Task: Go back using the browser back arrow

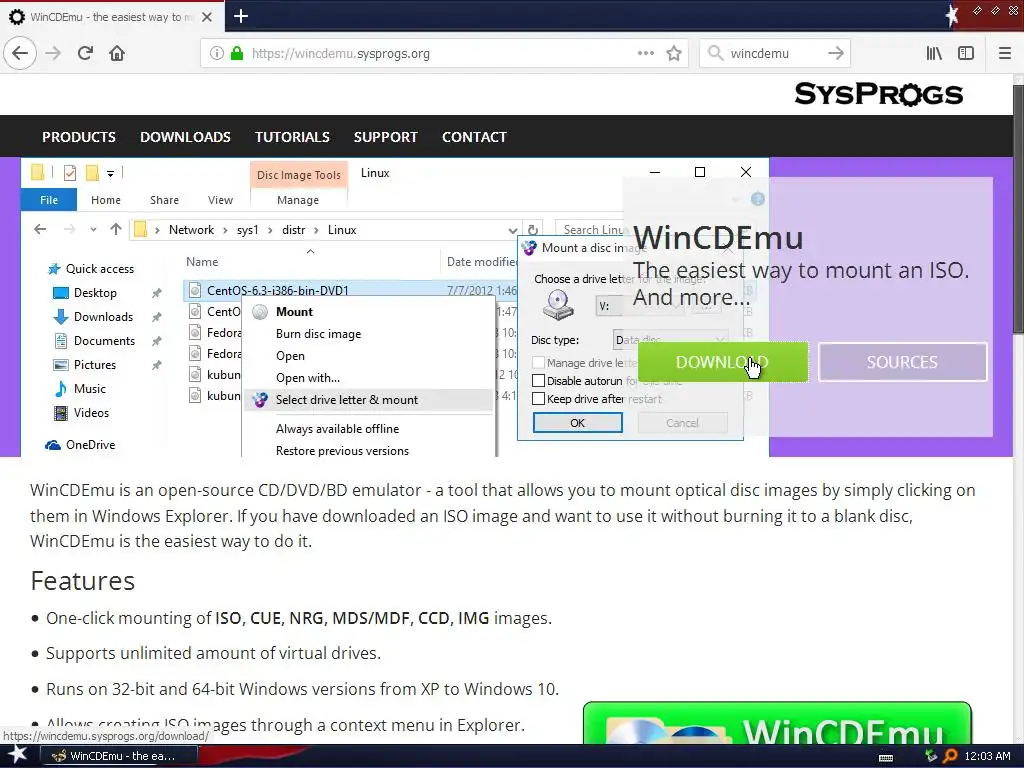Action: coord(20,53)
